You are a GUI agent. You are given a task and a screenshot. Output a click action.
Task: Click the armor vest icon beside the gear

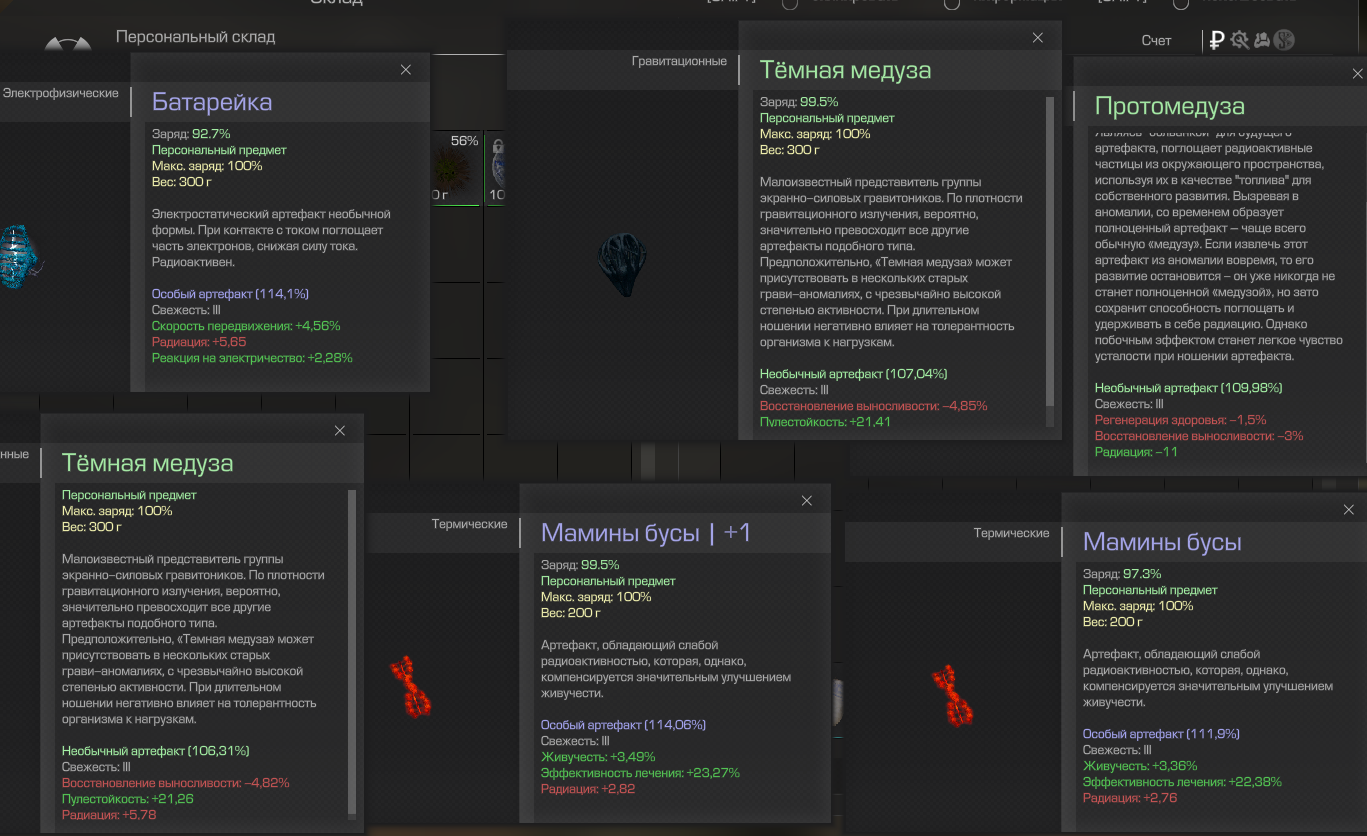[x=1263, y=40]
